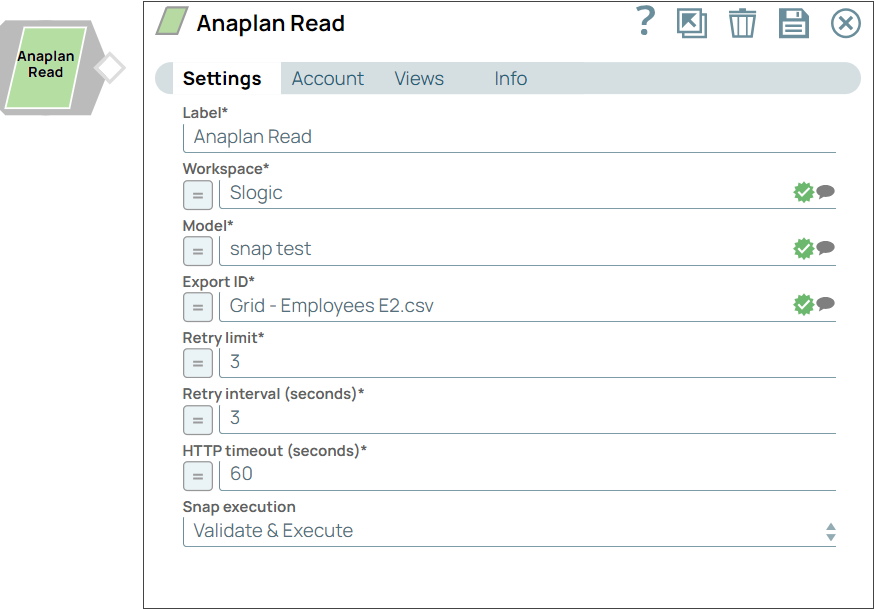Toggle expression mode for the Workspace field
Viewport: 874px width, 609px height.
tap(197, 195)
